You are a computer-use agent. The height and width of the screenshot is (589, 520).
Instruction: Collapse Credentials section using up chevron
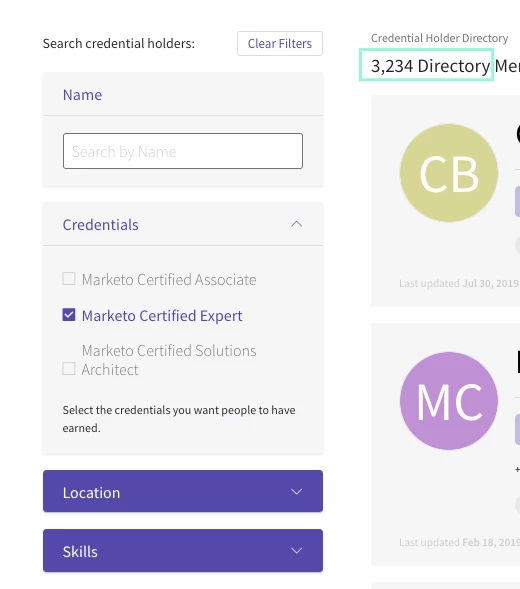click(296, 224)
